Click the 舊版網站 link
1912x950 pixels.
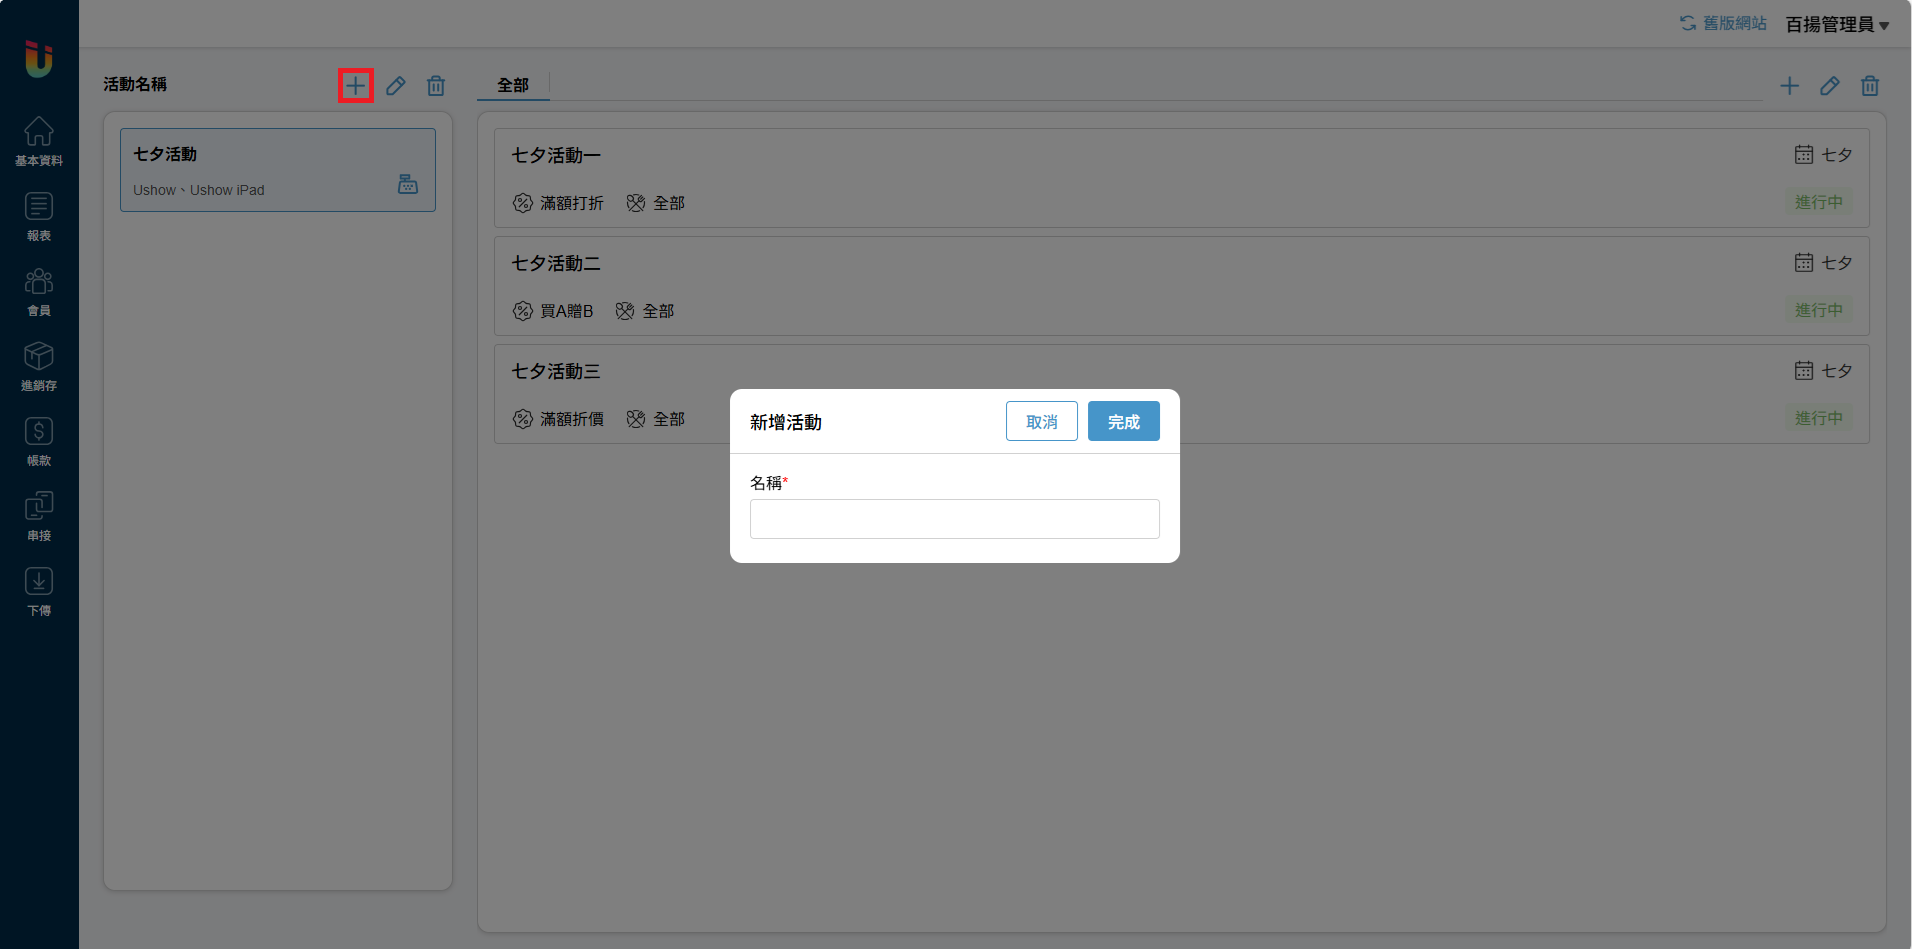tap(1723, 23)
